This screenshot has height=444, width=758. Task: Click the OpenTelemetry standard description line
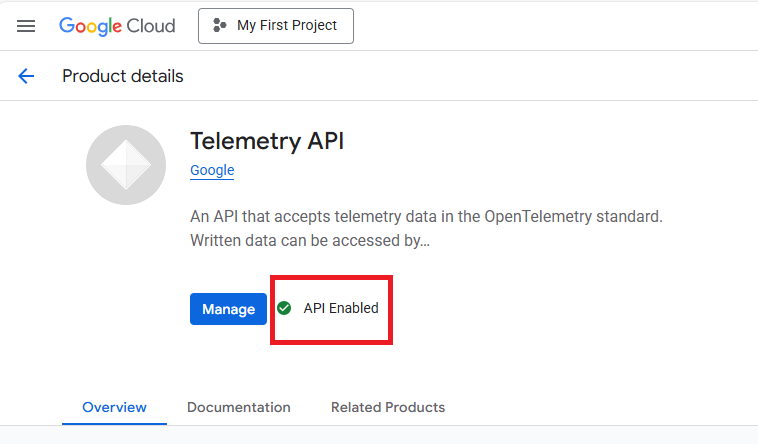tap(426, 216)
